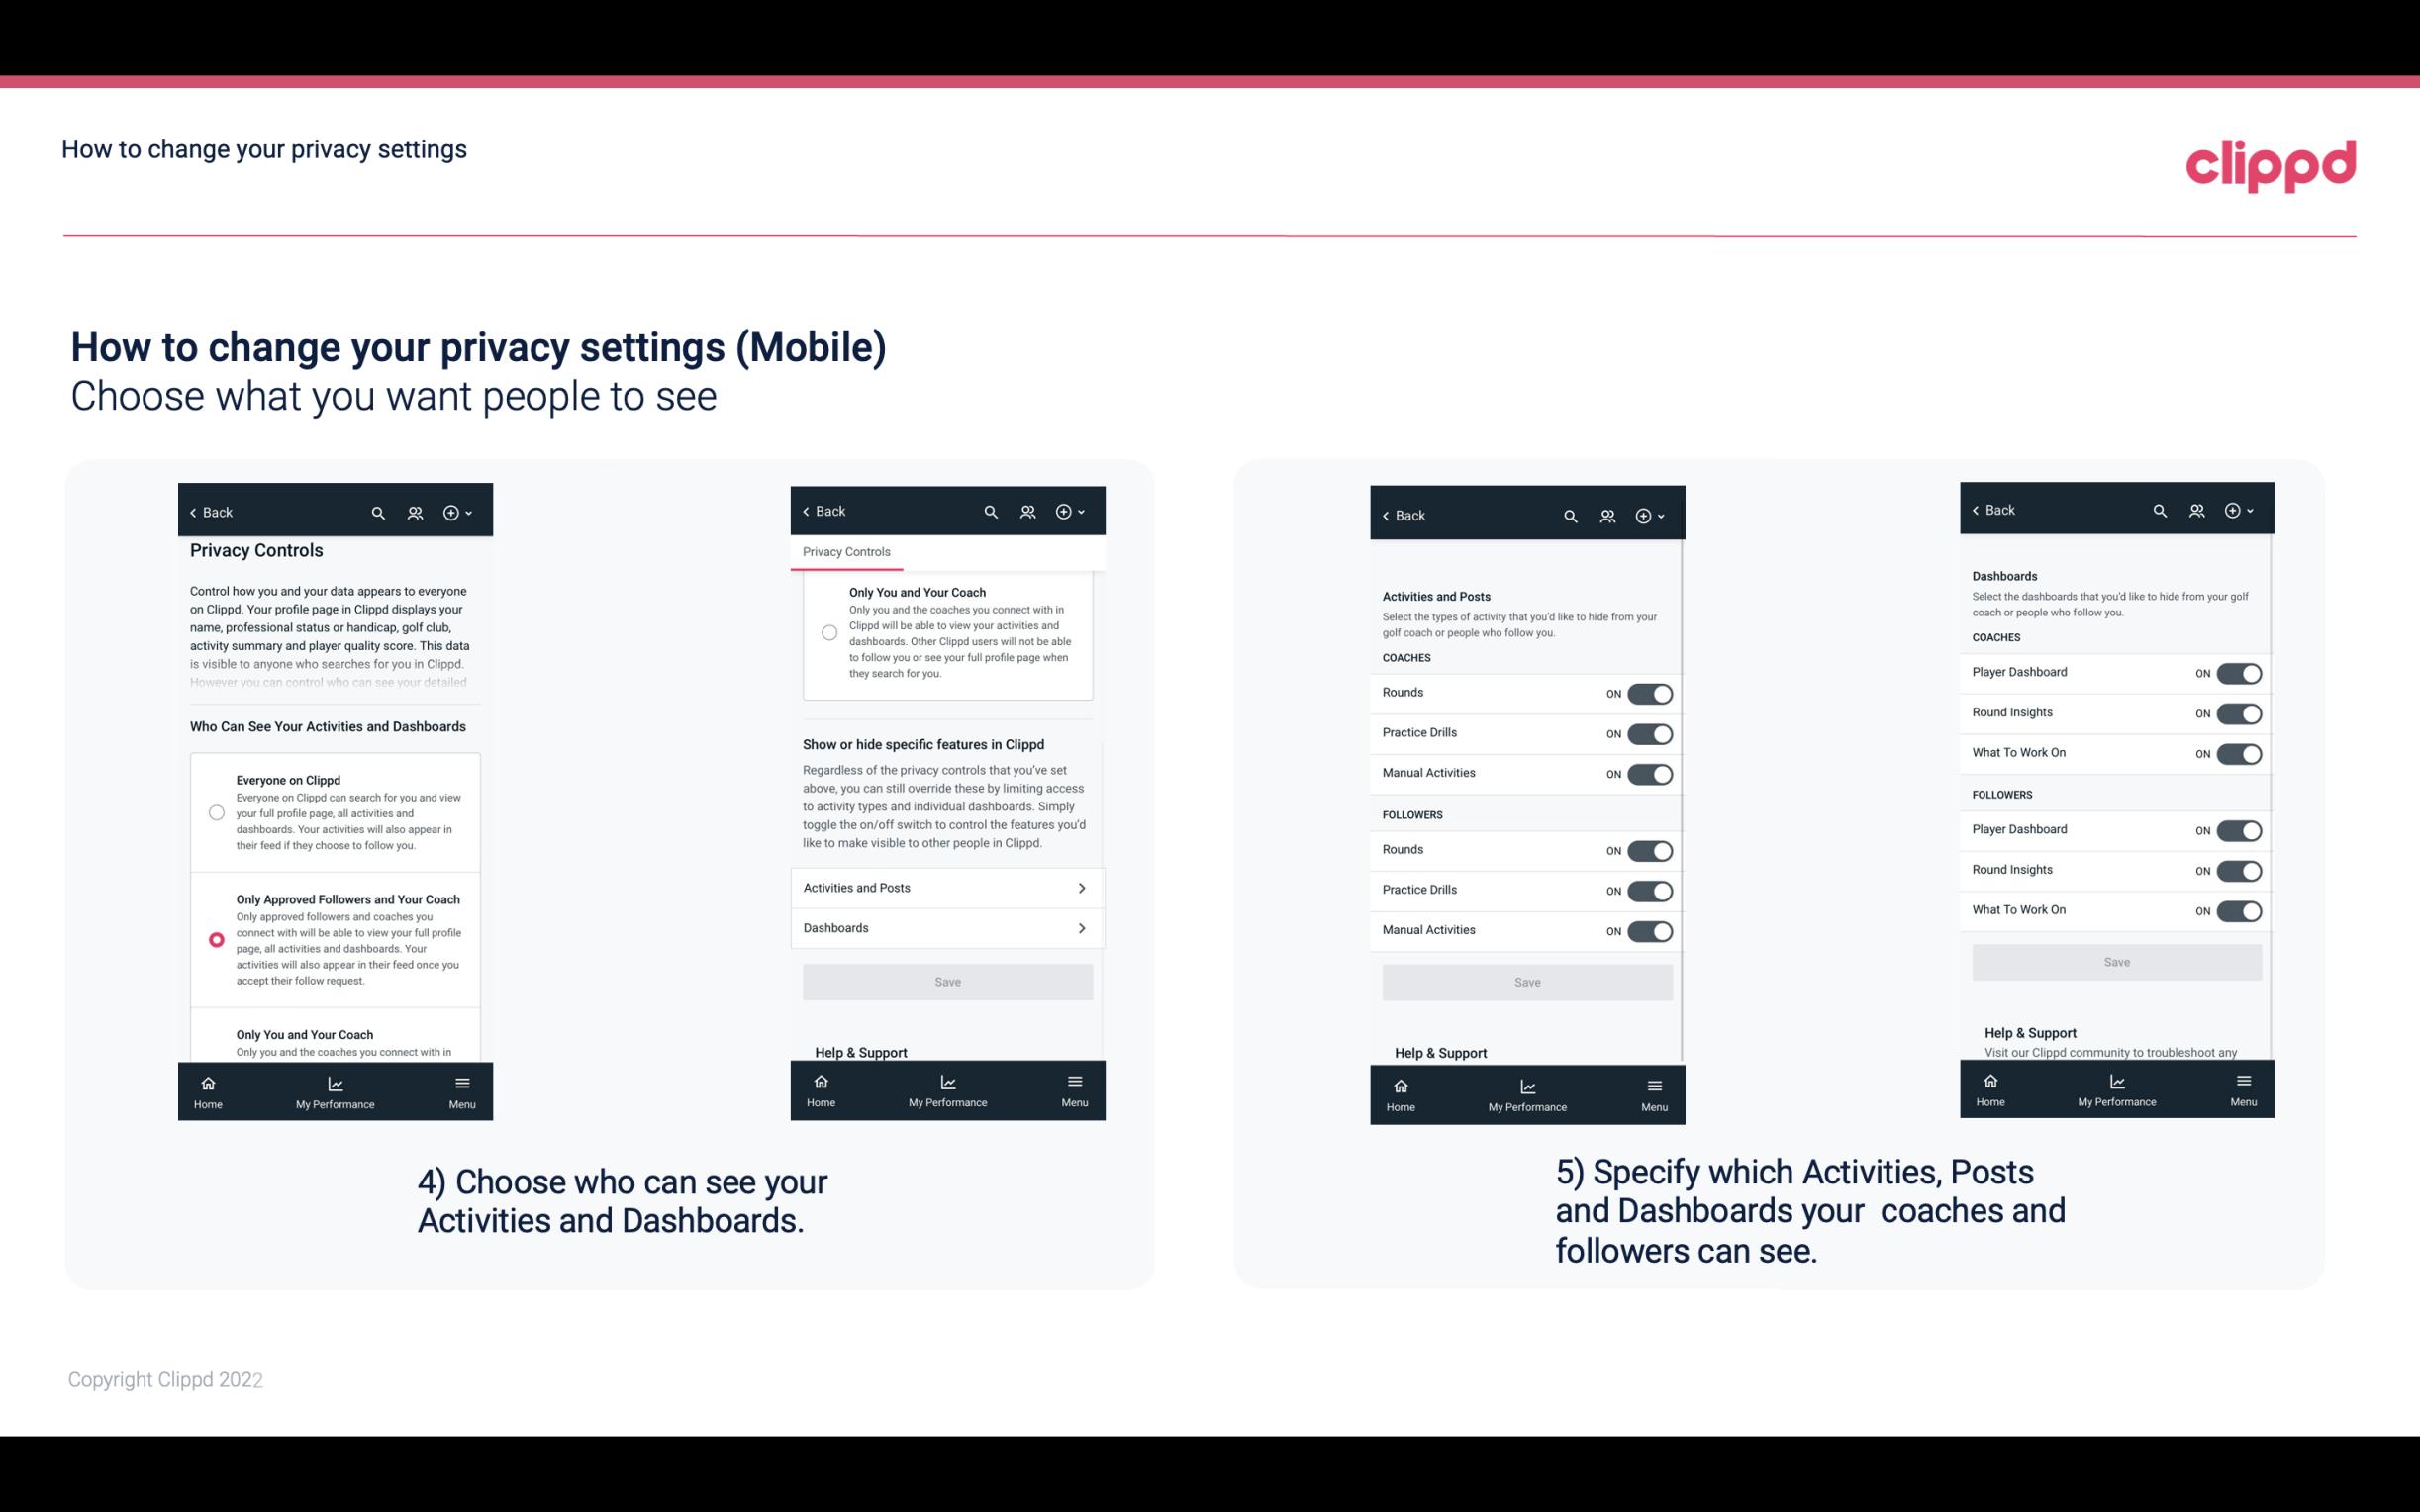
Task: Select Only Approved Followers and Your Coach radio
Action: (x=215, y=939)
